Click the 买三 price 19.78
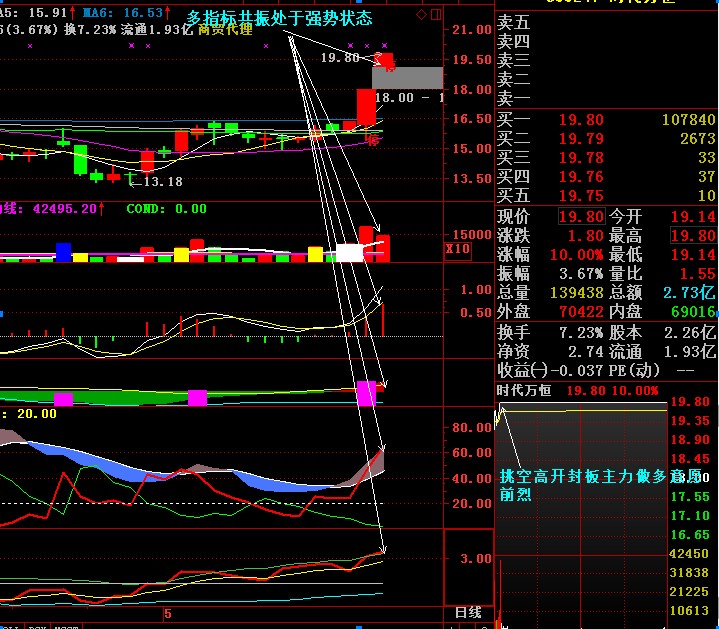This screenshot has width=719, height=629. coord(581,158)
